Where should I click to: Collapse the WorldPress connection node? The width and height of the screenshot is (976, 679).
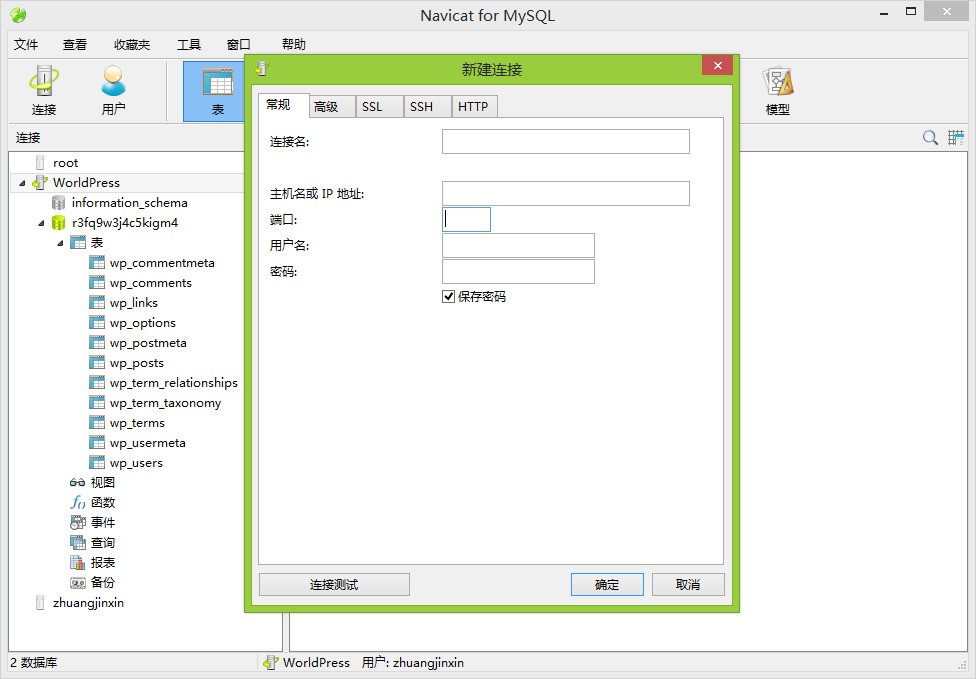pos(22,183)
